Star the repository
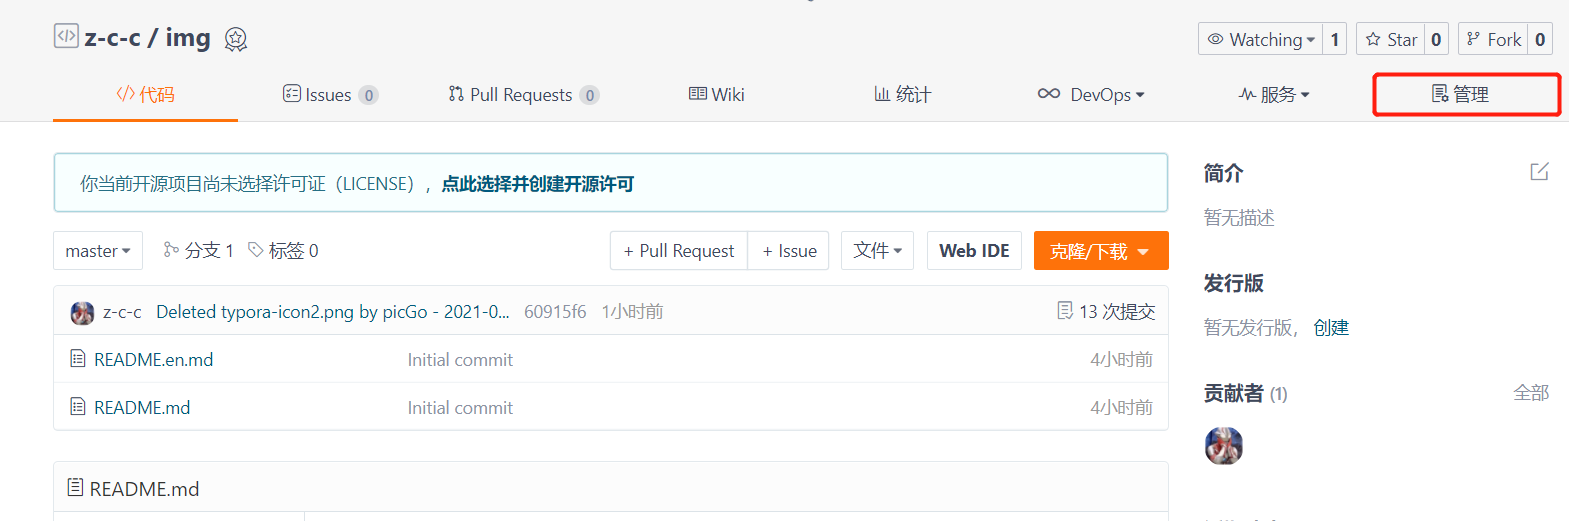 pos(1391,39)
